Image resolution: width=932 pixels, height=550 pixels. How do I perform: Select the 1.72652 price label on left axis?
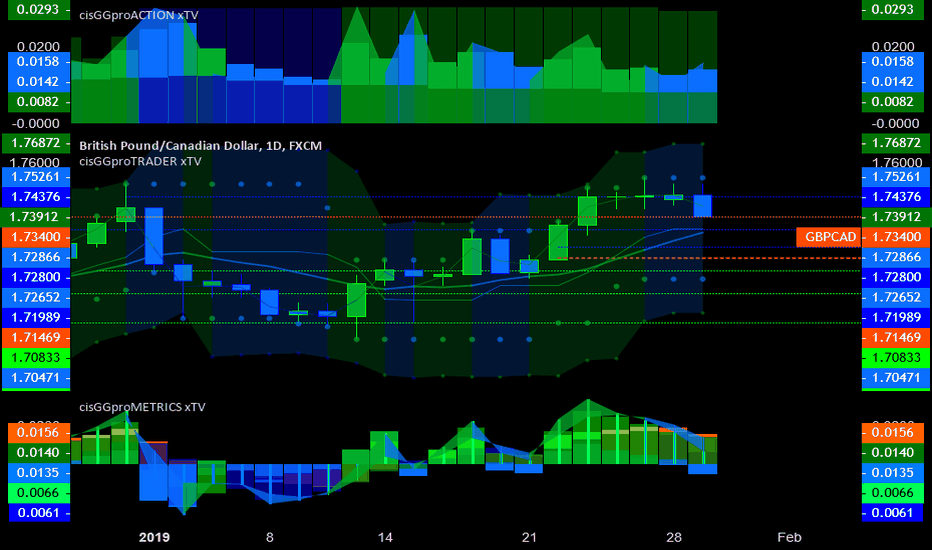pyautogui.click(x=36, y=297)
